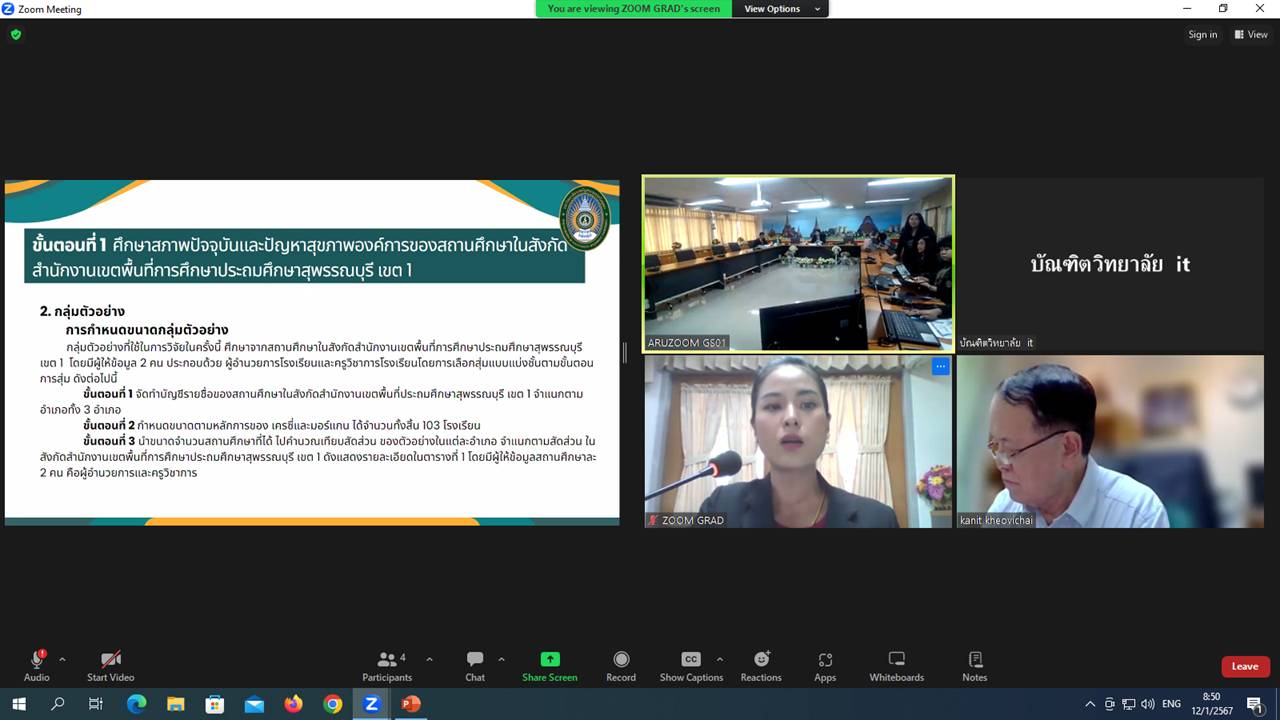Change layout with the View button
Image resolution: width=1280 pixels, height=720 pixels.
1251,35
